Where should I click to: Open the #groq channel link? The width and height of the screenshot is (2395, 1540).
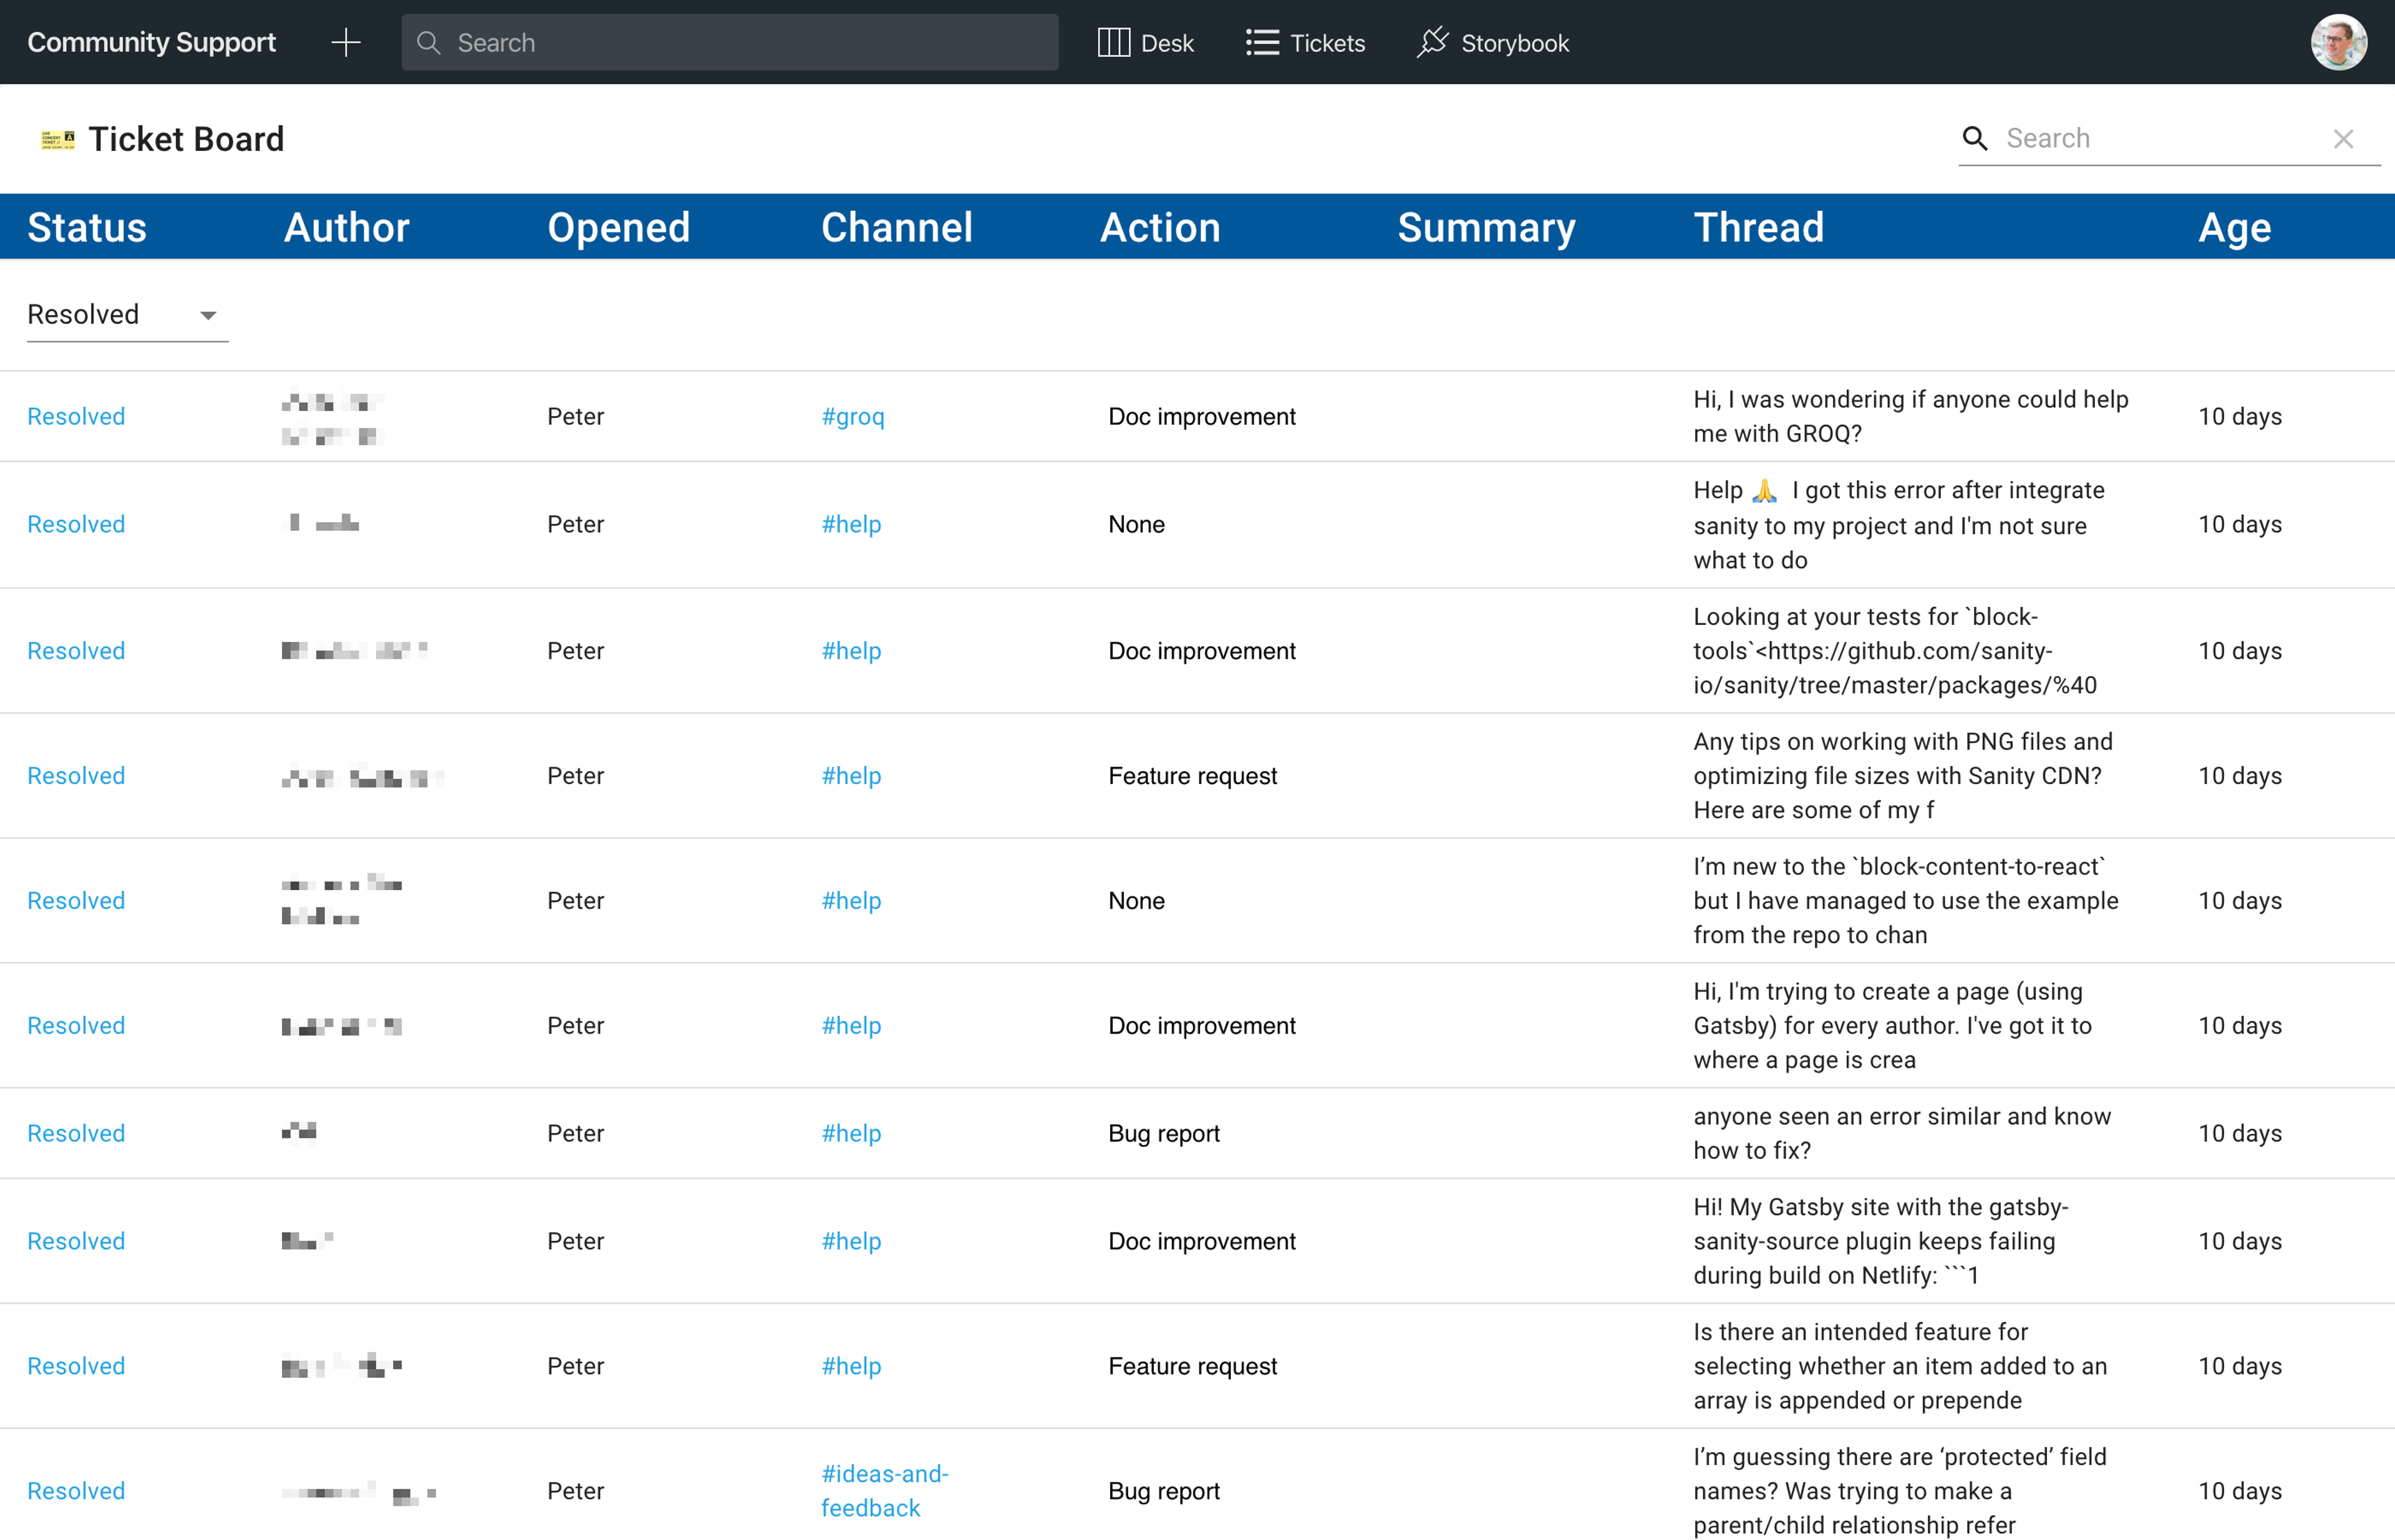[852, 416]
